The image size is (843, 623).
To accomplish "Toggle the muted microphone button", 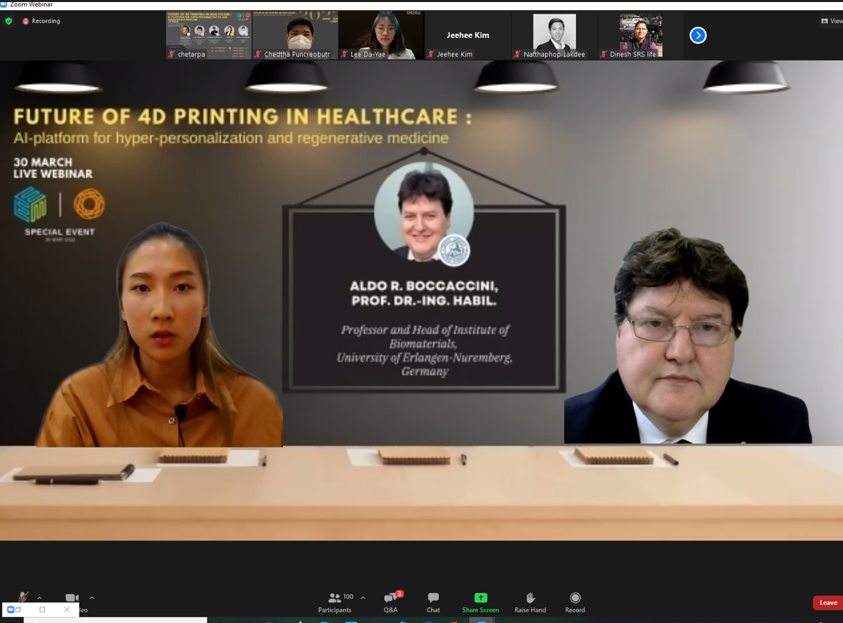I will pos(22,598).
